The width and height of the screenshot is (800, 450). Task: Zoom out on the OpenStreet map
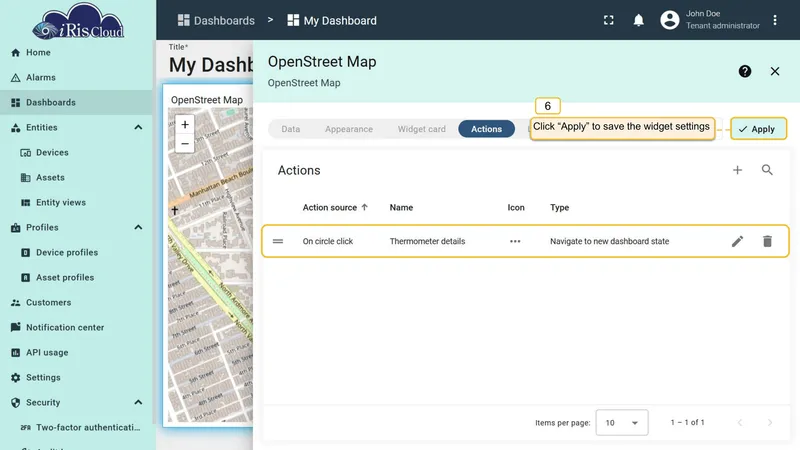point(185,144)
